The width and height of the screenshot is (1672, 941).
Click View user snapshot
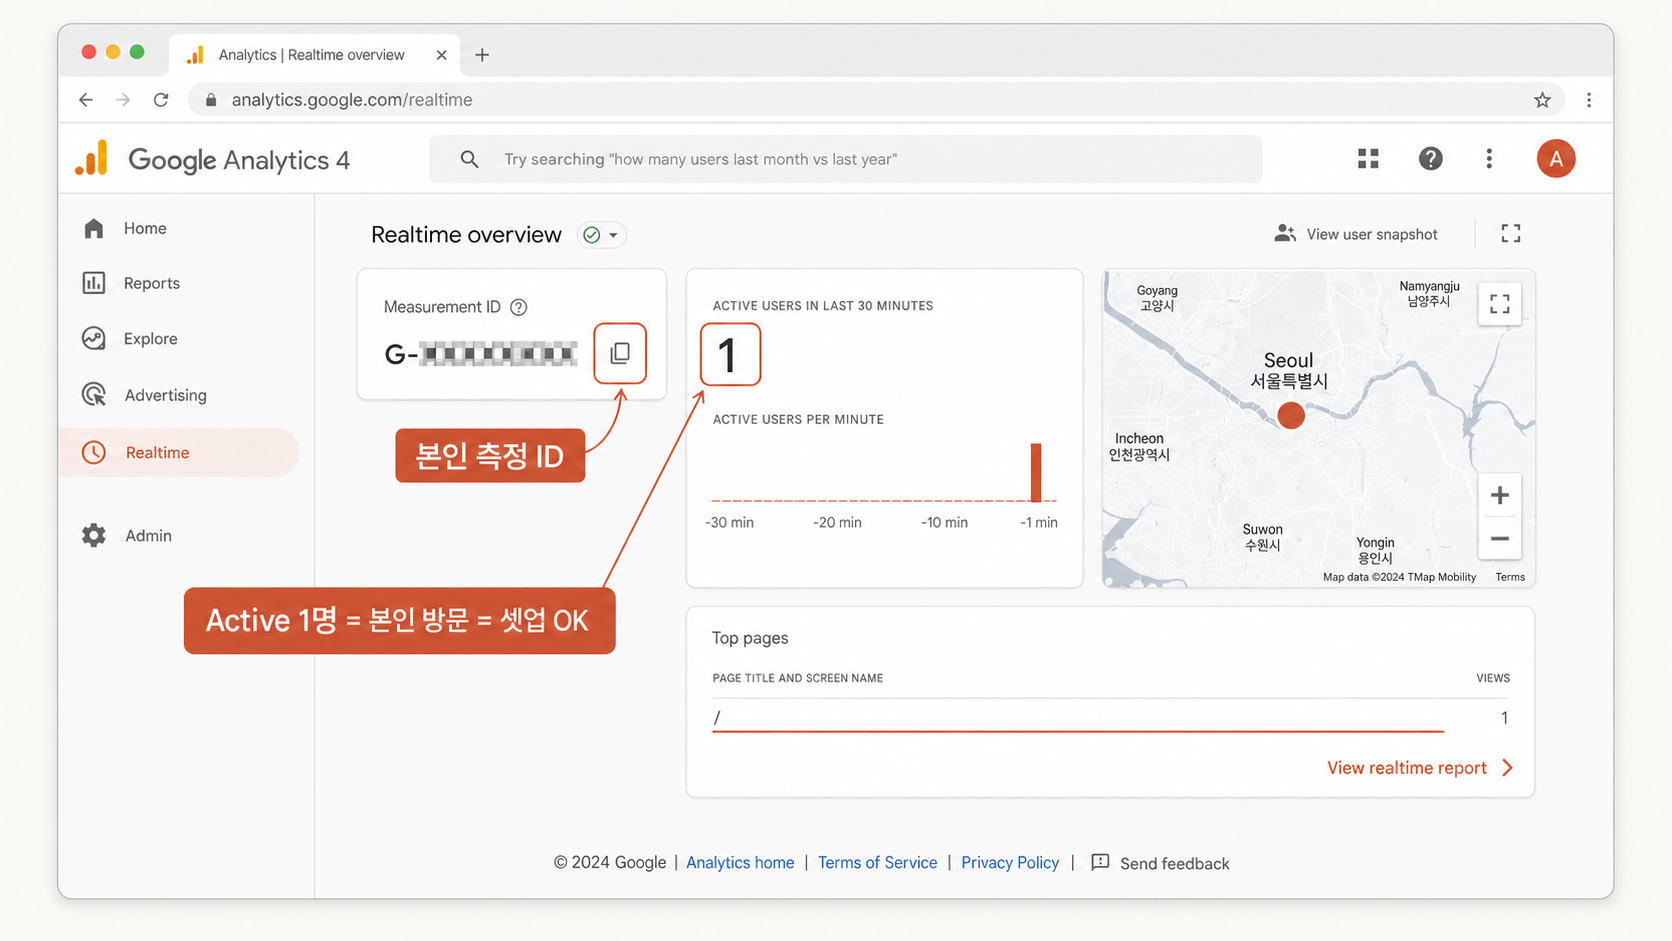point(1356,234)
